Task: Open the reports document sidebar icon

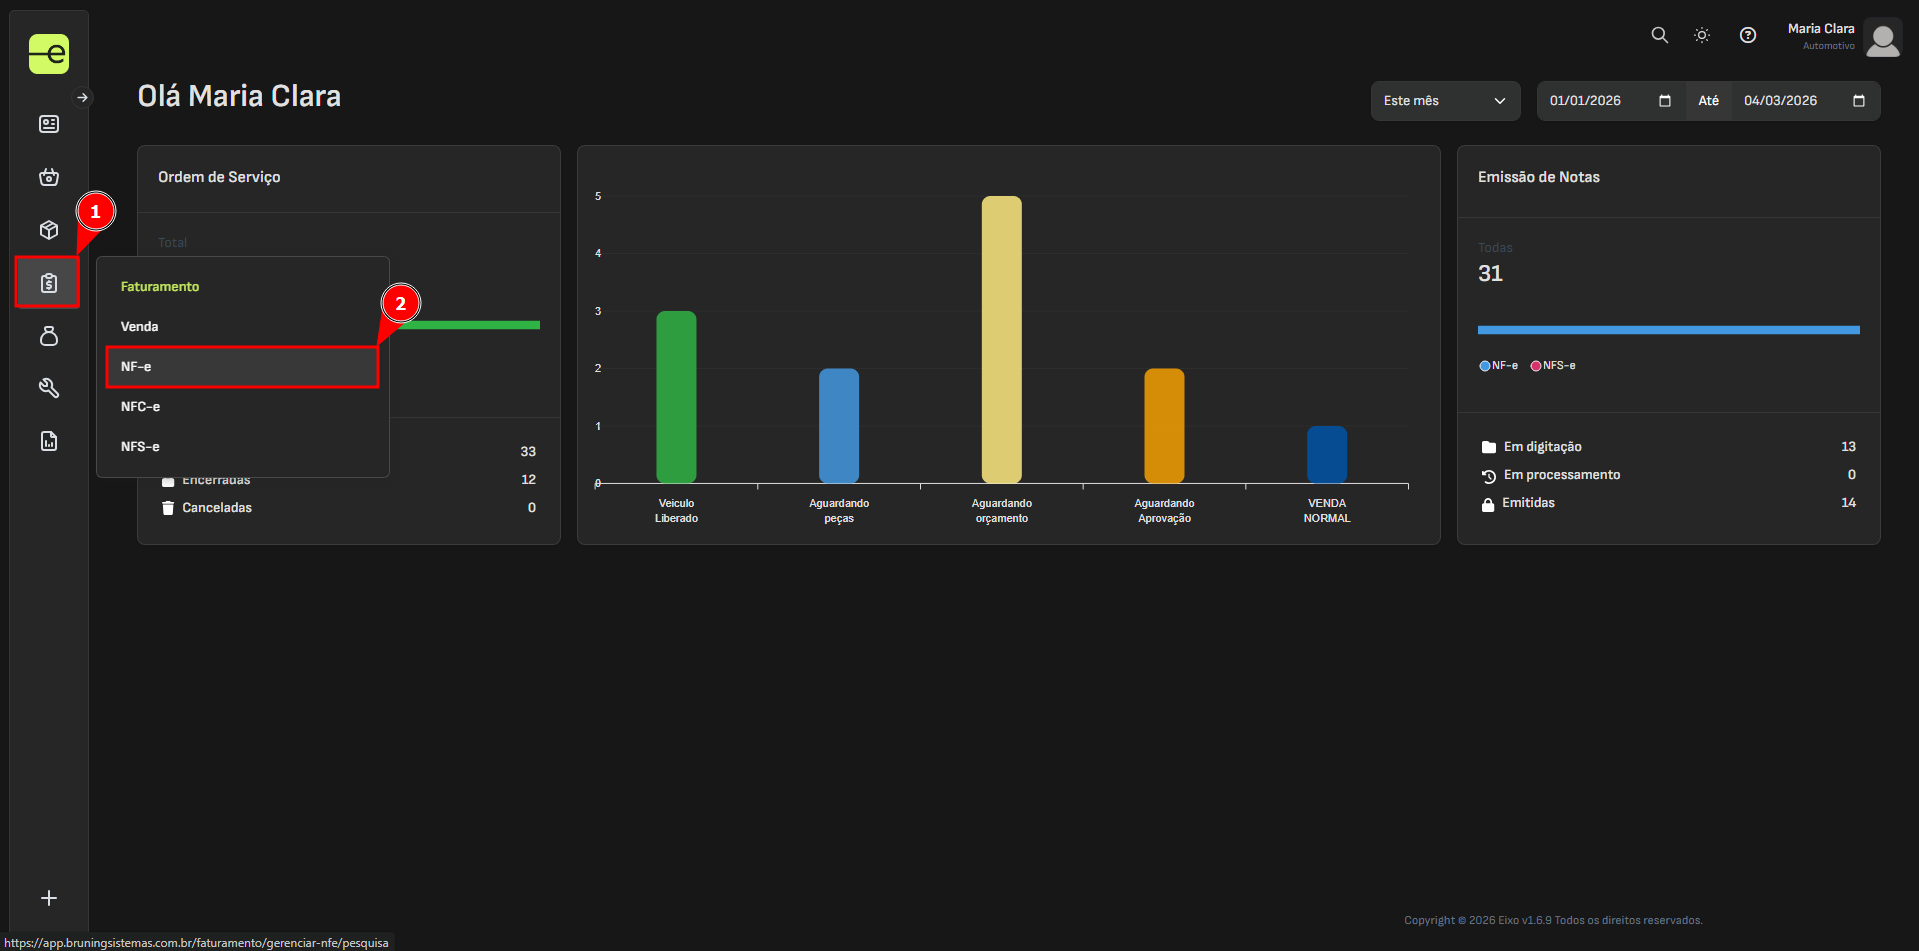Action: click(x=48, y=441)
